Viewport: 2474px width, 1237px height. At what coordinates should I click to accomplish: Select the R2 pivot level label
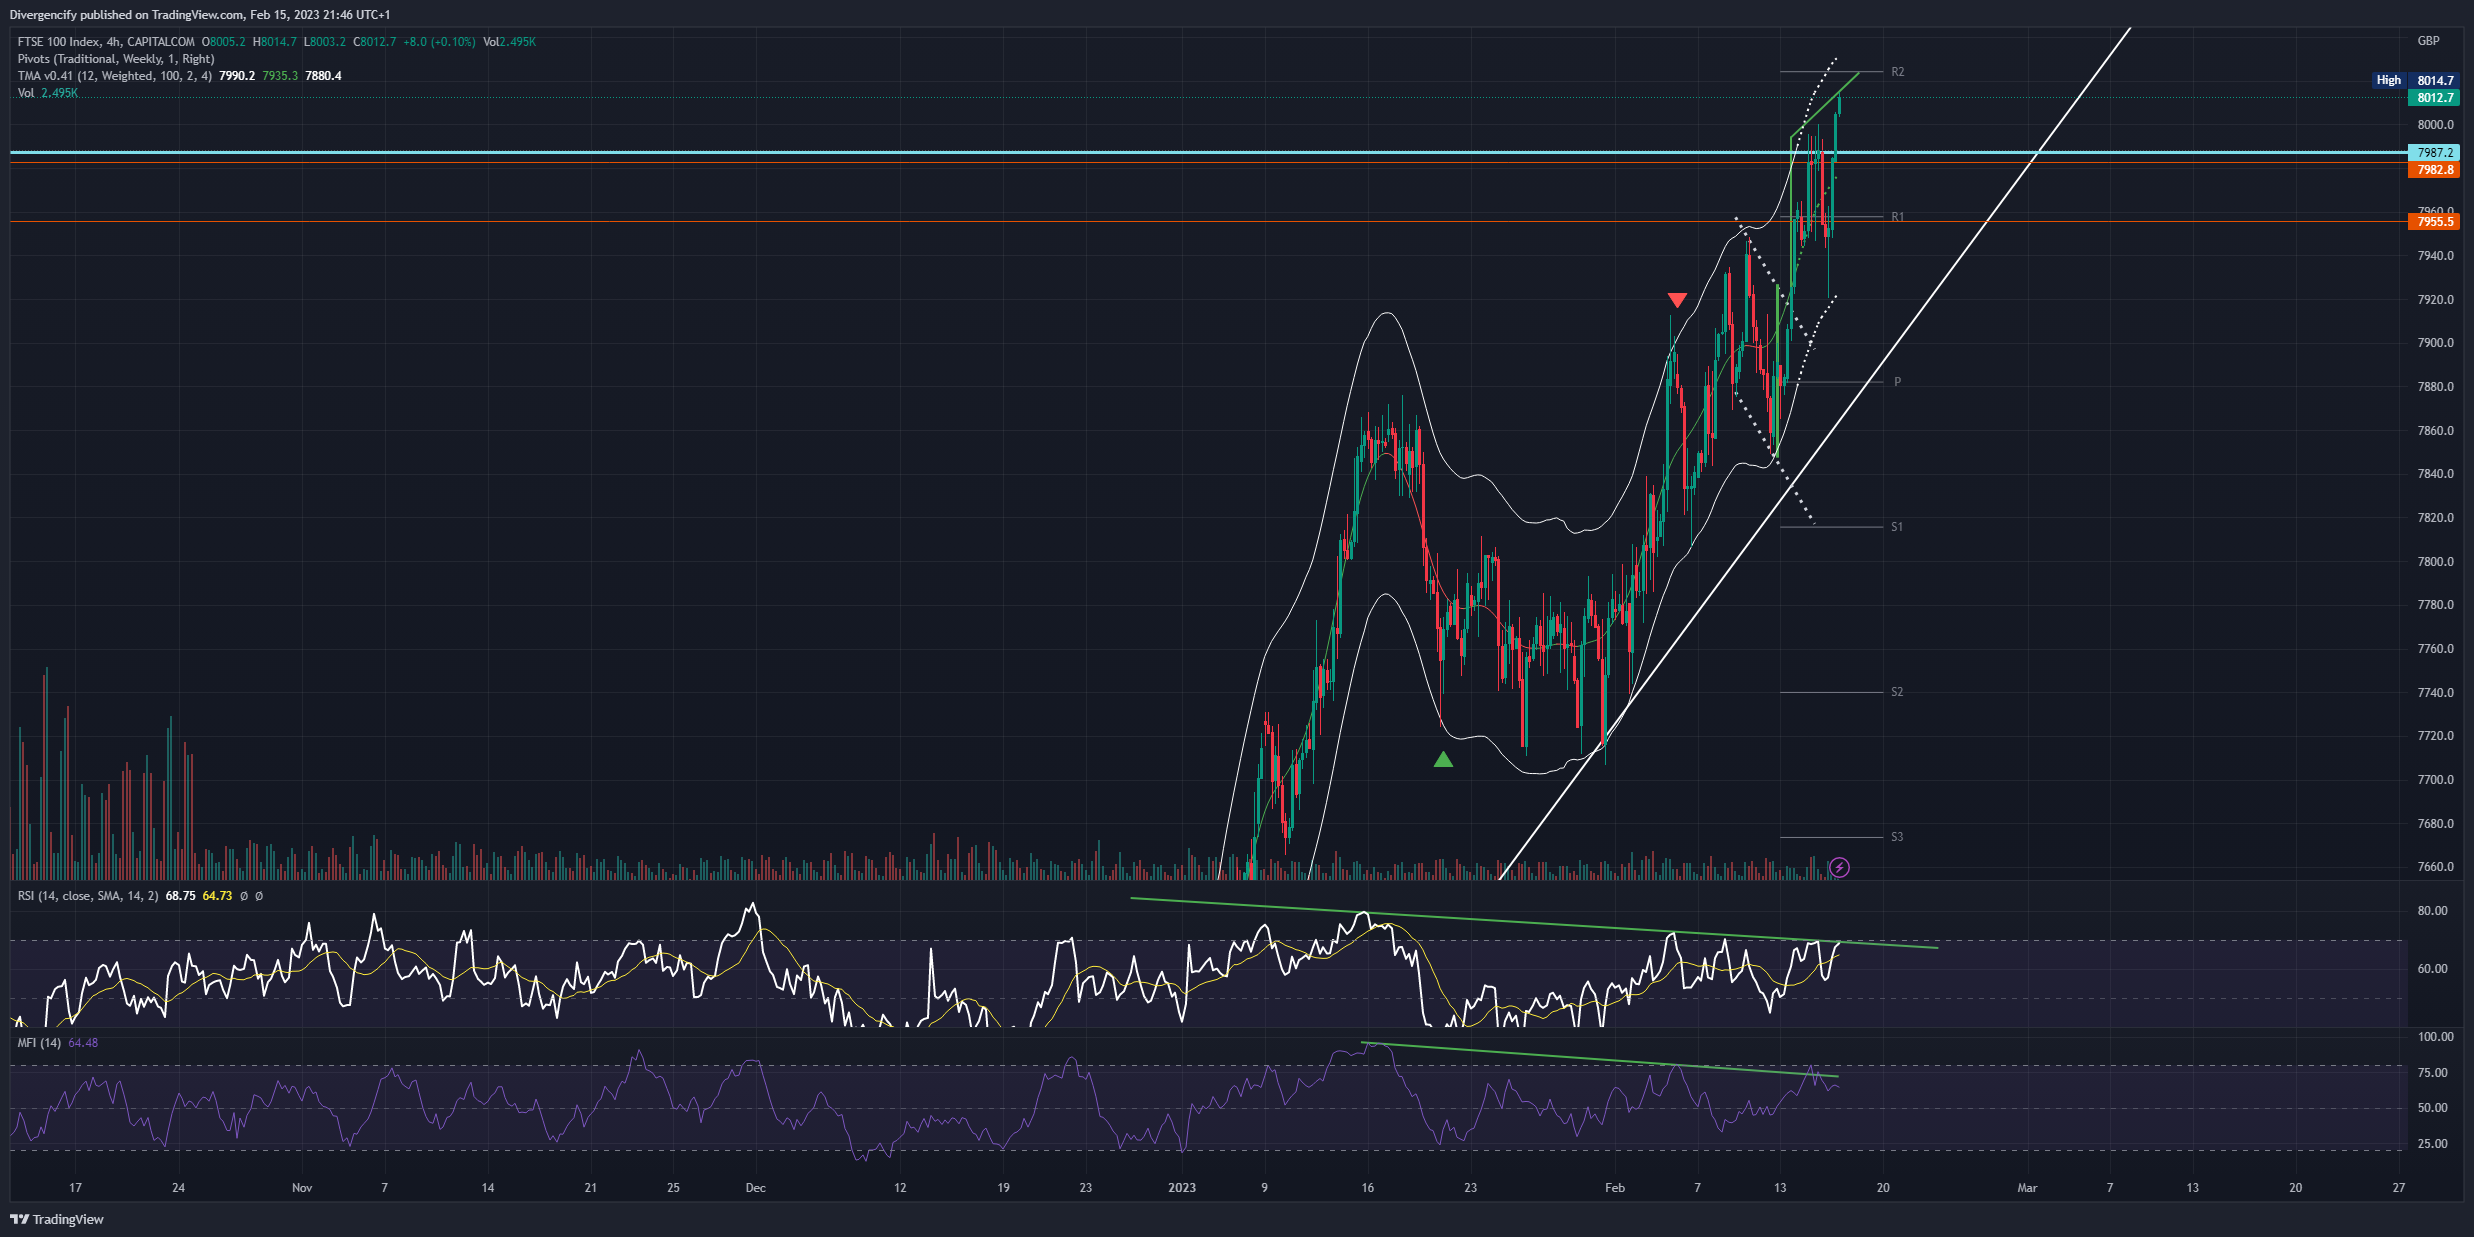click(1897, 72)
